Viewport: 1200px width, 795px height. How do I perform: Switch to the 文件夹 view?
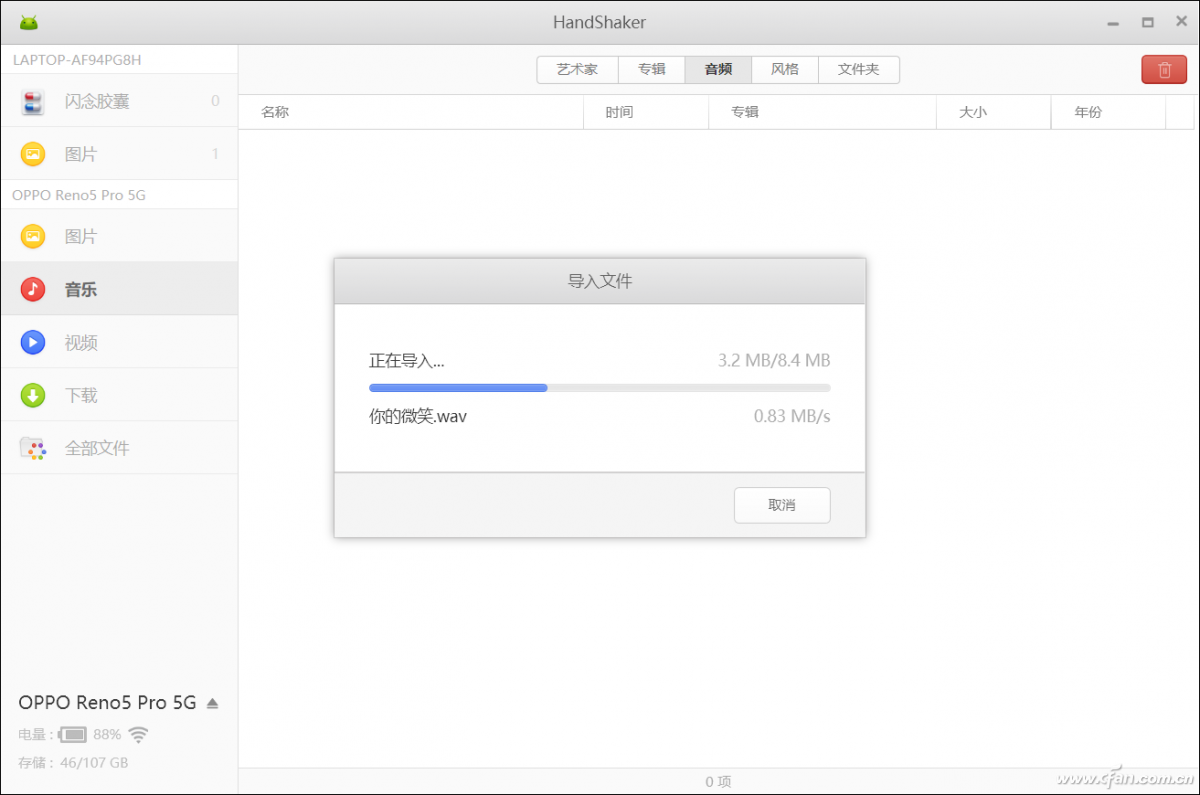click(x=858, y=69)
